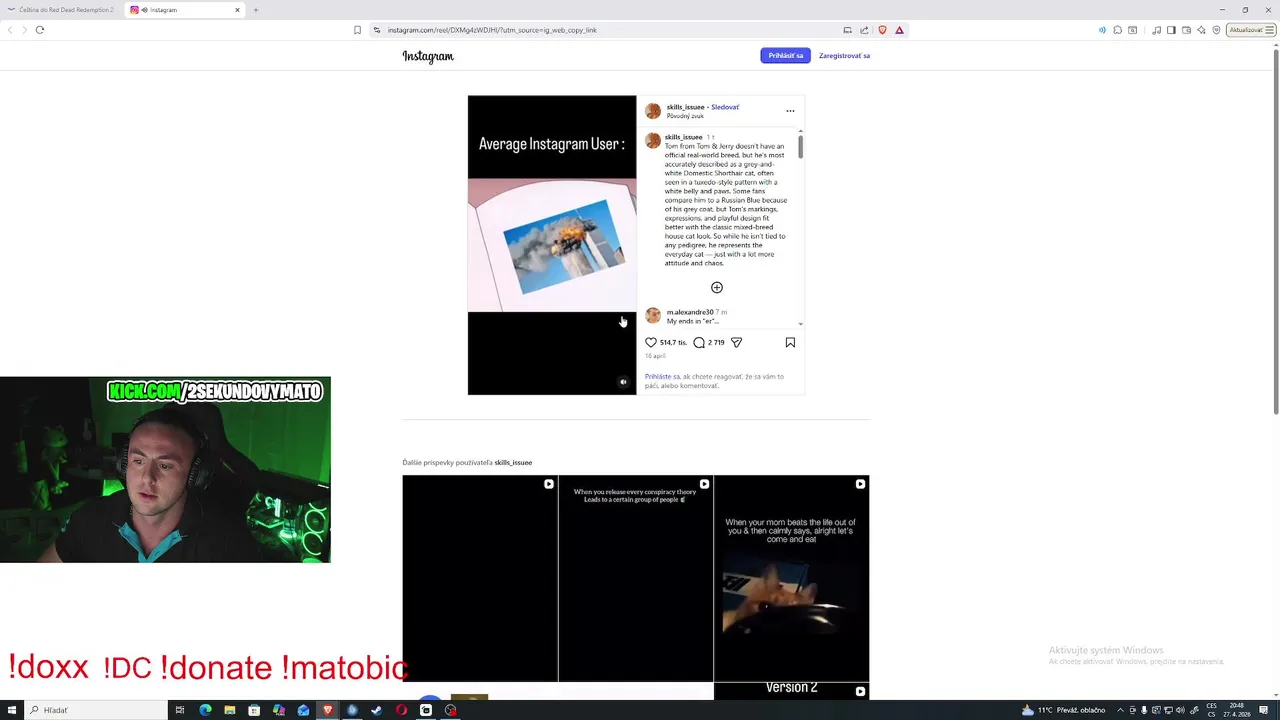Click the Hľadať taskbar search box

tap(95, 710)
